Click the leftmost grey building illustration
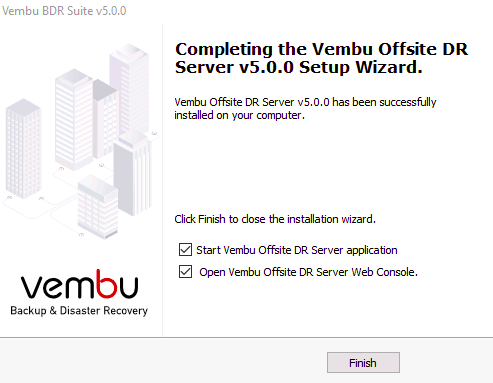Viewport: 493px width, 383px height. pyautogui.click(x=23, y=148)
